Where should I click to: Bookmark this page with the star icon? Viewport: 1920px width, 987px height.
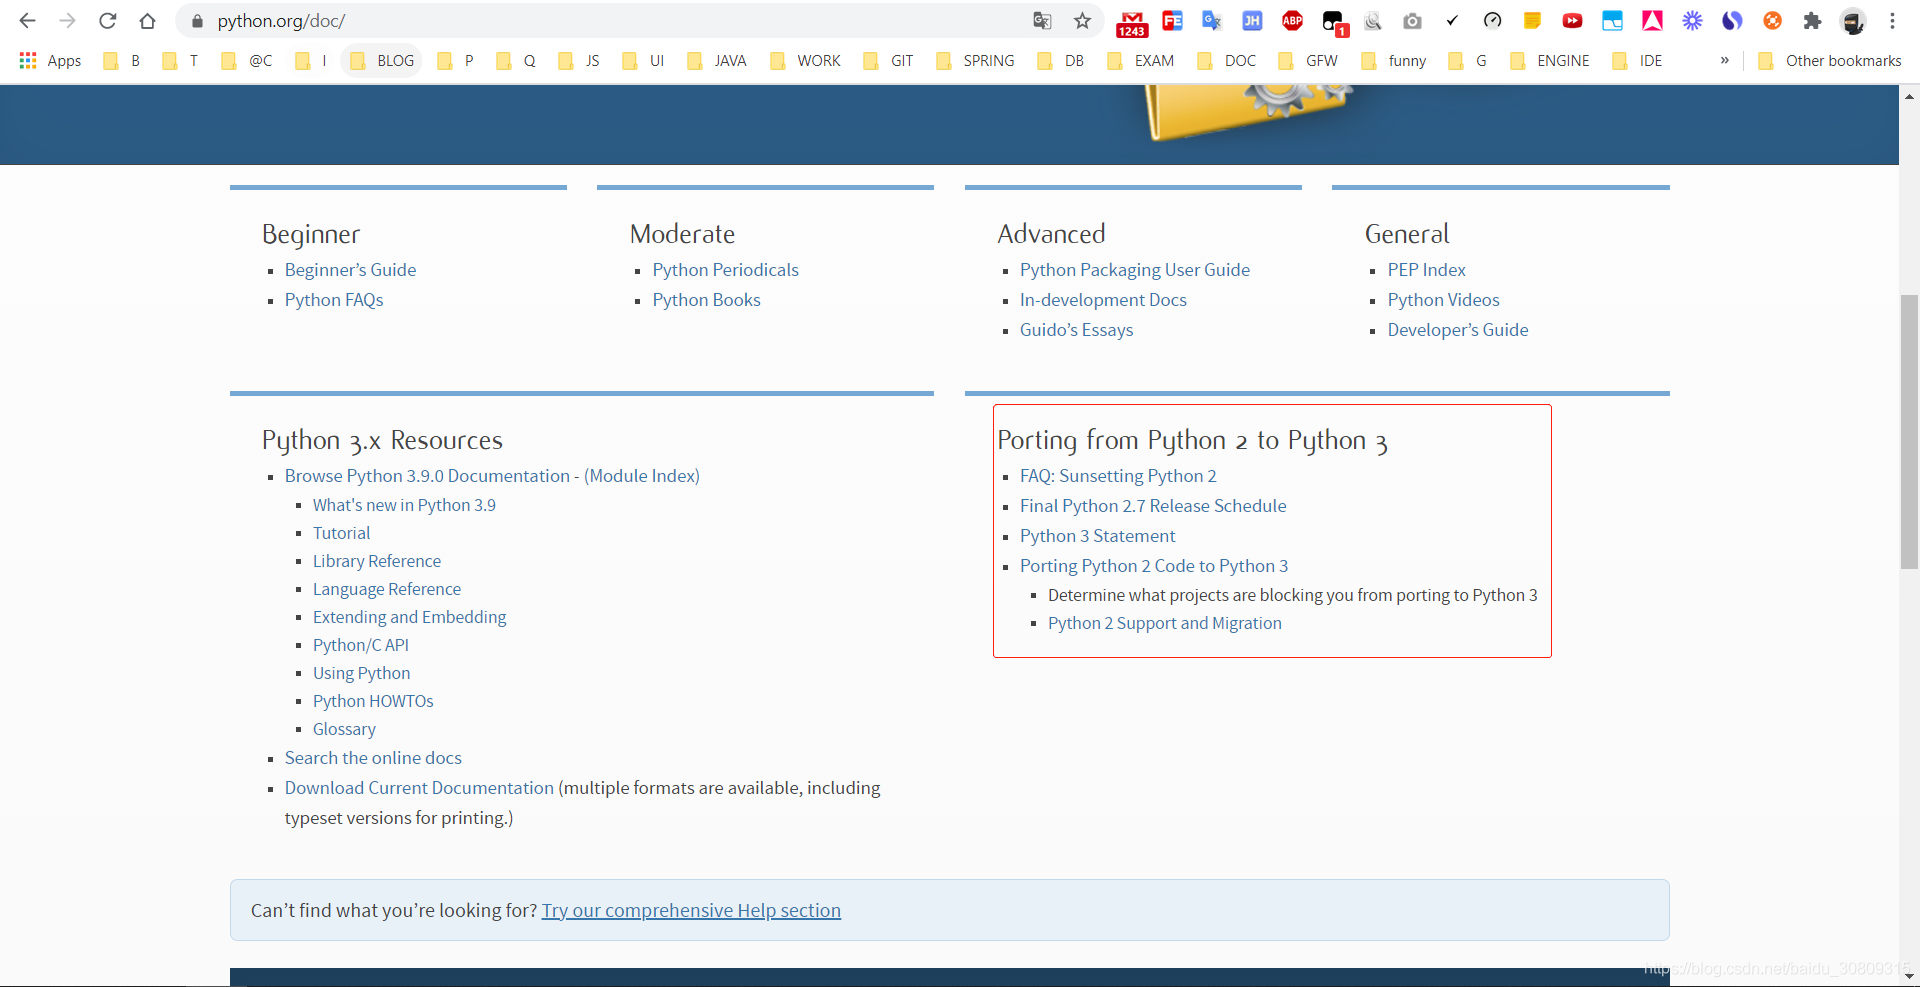coord(1082,21)
